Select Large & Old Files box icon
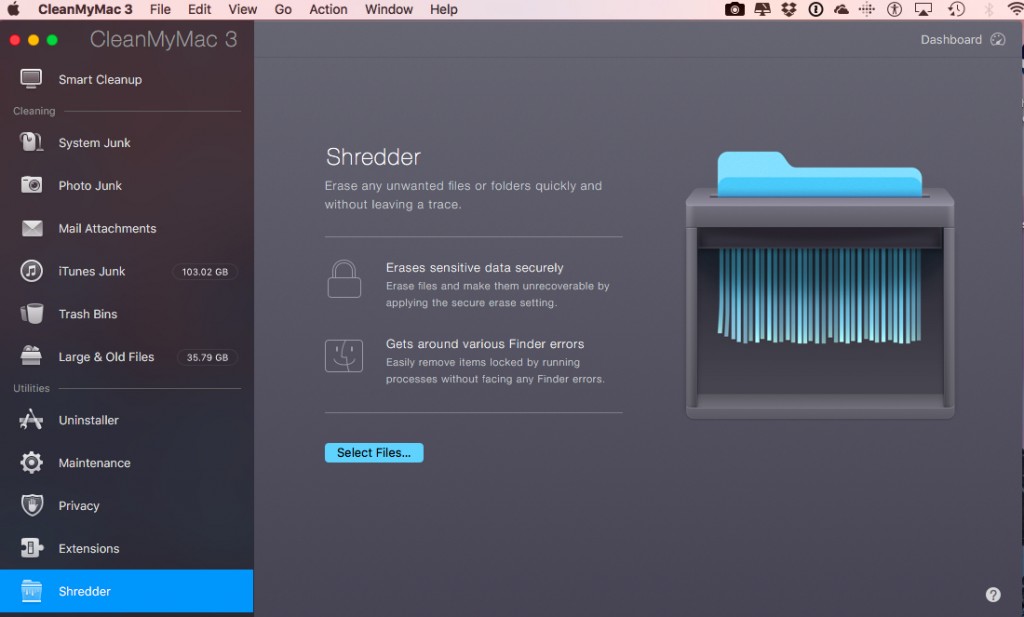Image resolution: width=1024 pixels, height=617 pixels. (x=31, y=355)
